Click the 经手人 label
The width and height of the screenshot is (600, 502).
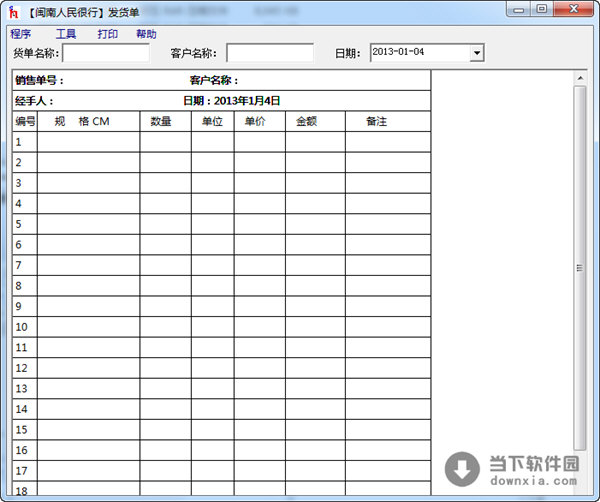[34, 101]
